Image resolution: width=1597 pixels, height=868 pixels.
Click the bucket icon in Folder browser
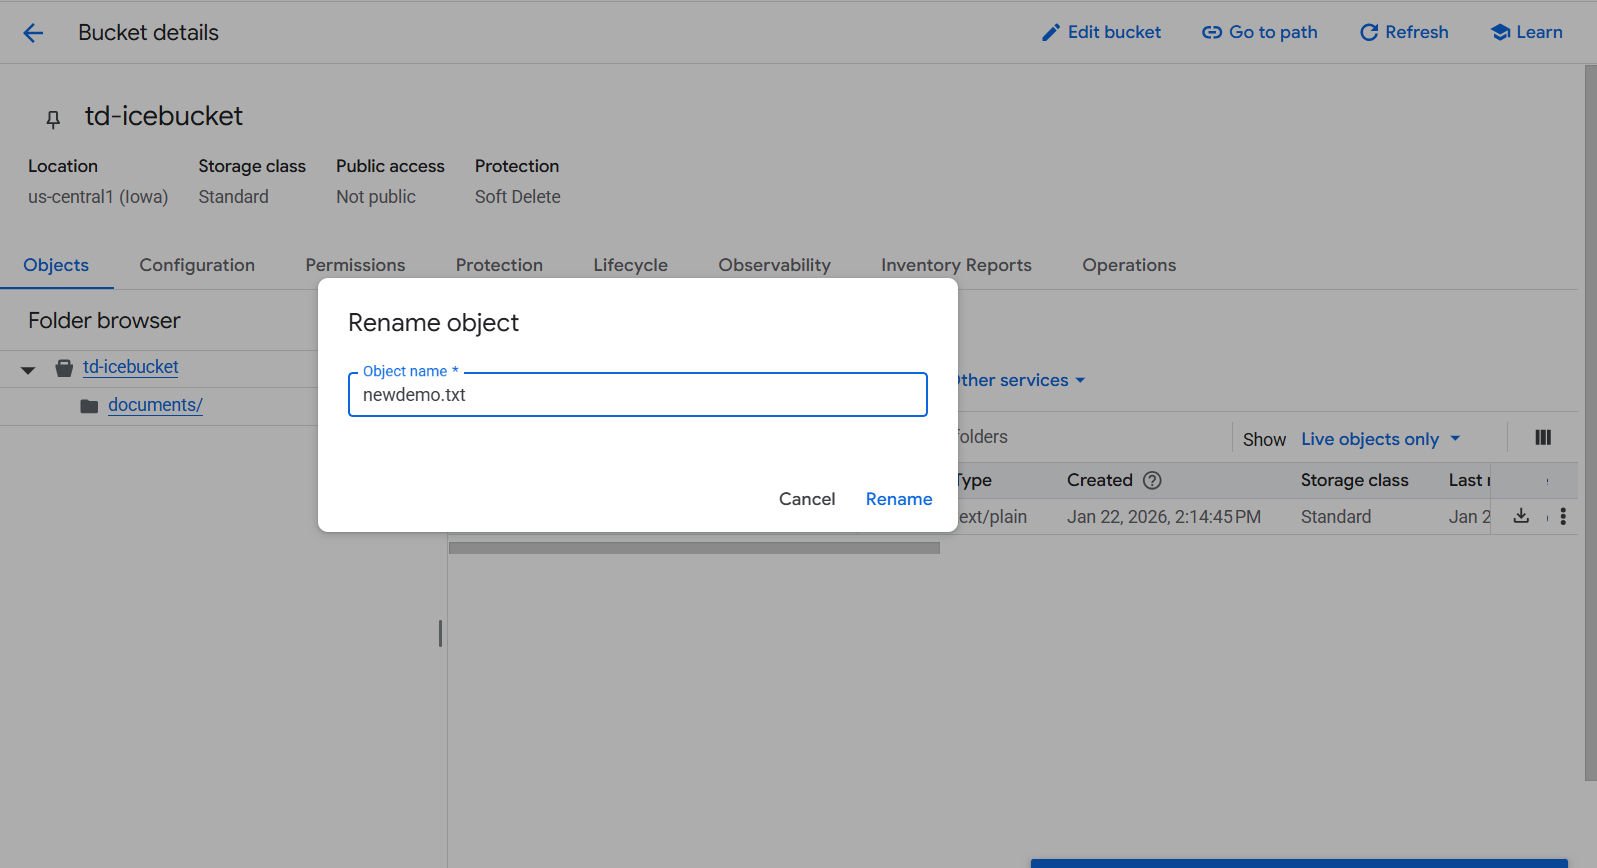click(x=64, y=368)
